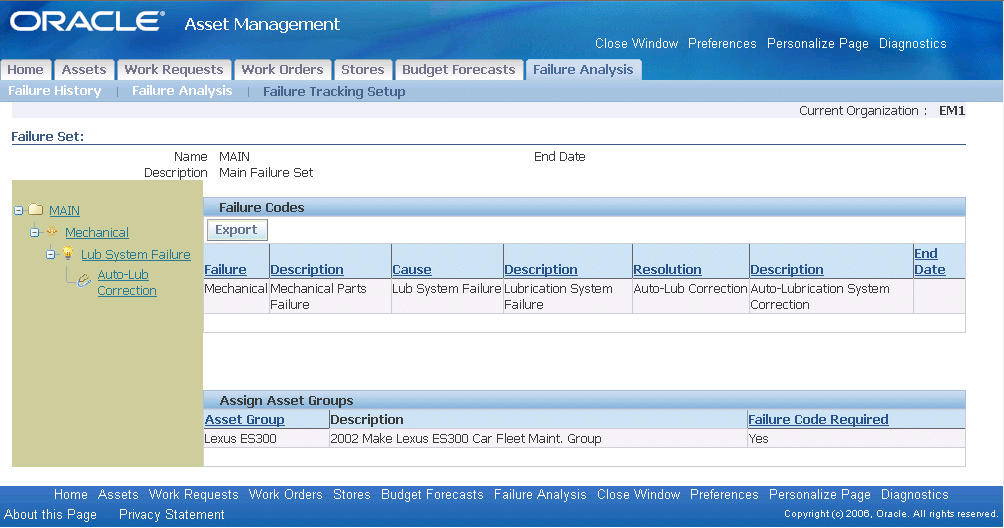
Task: Open the Work Requests tab
Action: [174, 70]
